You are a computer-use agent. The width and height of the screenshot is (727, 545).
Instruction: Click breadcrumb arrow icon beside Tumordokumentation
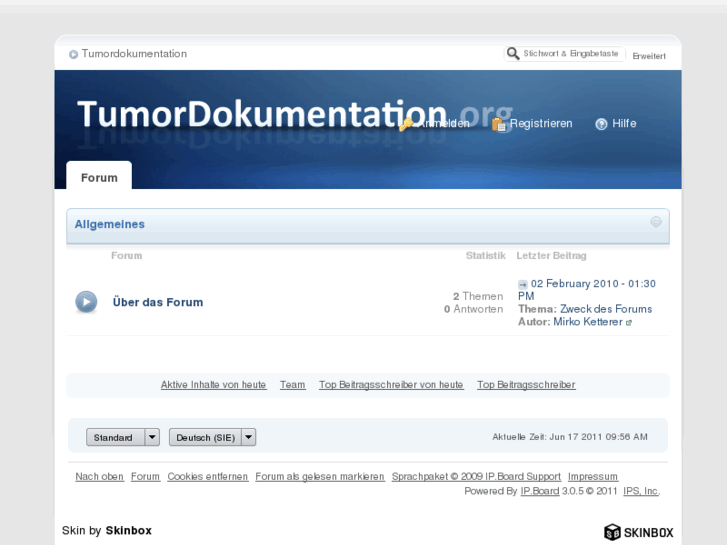tap(73, 54)
